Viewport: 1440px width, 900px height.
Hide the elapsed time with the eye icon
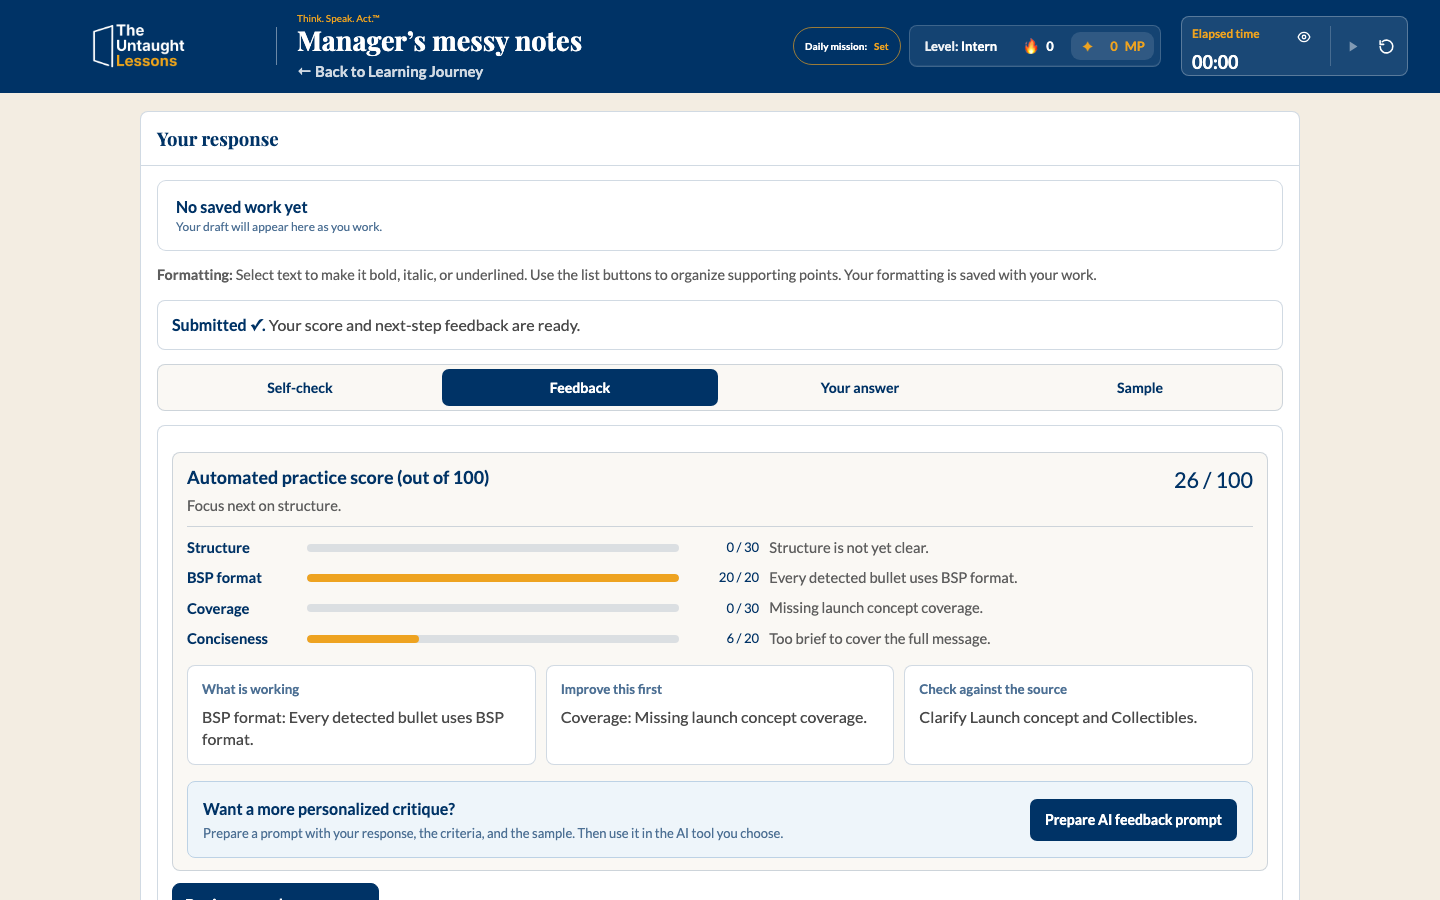pos(1304,37)
